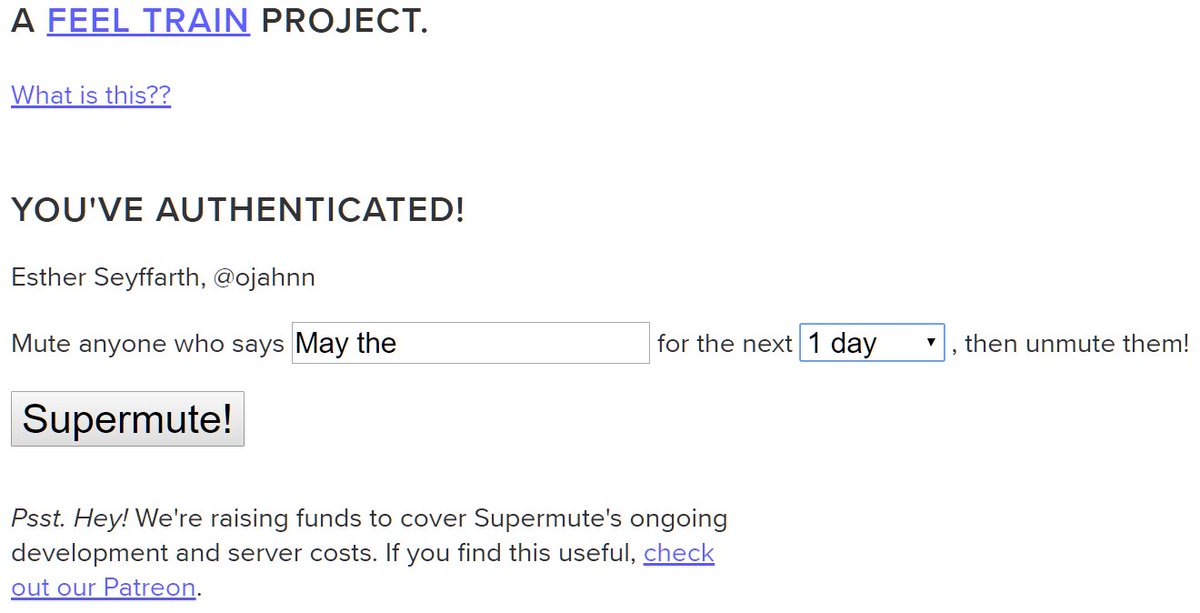Follow the "out our Patreon" link text
1200x613 pixels.
tap(103, 587)
